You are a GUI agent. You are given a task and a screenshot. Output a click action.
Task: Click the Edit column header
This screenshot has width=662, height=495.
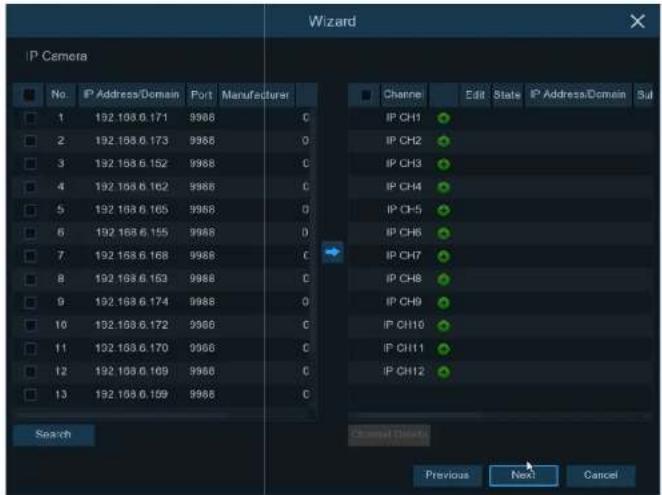(x=475, y=95)
